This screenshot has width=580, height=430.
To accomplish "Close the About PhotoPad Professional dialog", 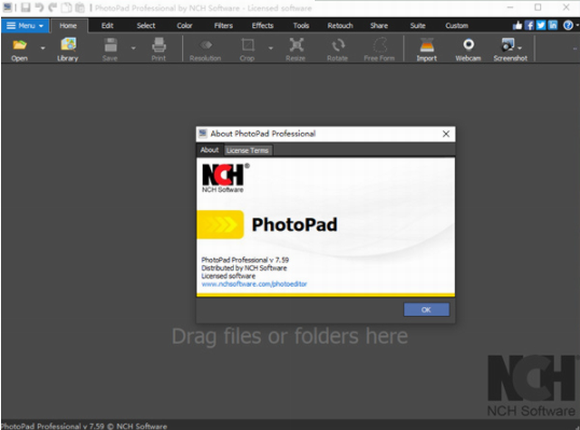I will coord(446,134).
